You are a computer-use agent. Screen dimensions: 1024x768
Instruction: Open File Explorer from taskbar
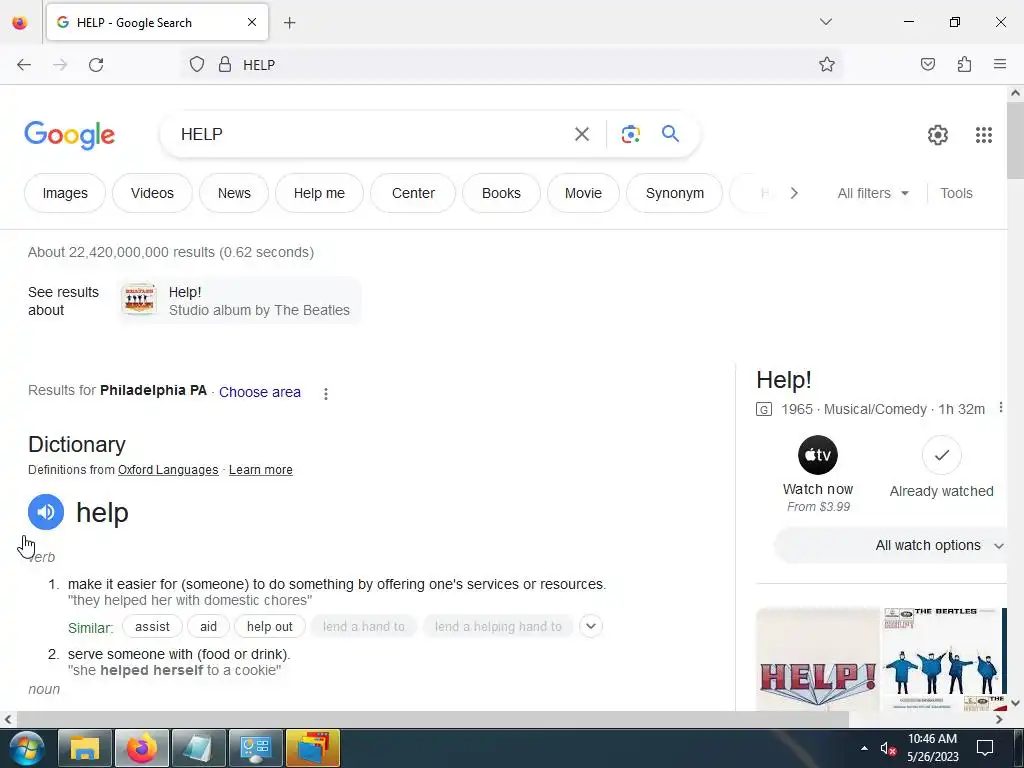point(85,748)
